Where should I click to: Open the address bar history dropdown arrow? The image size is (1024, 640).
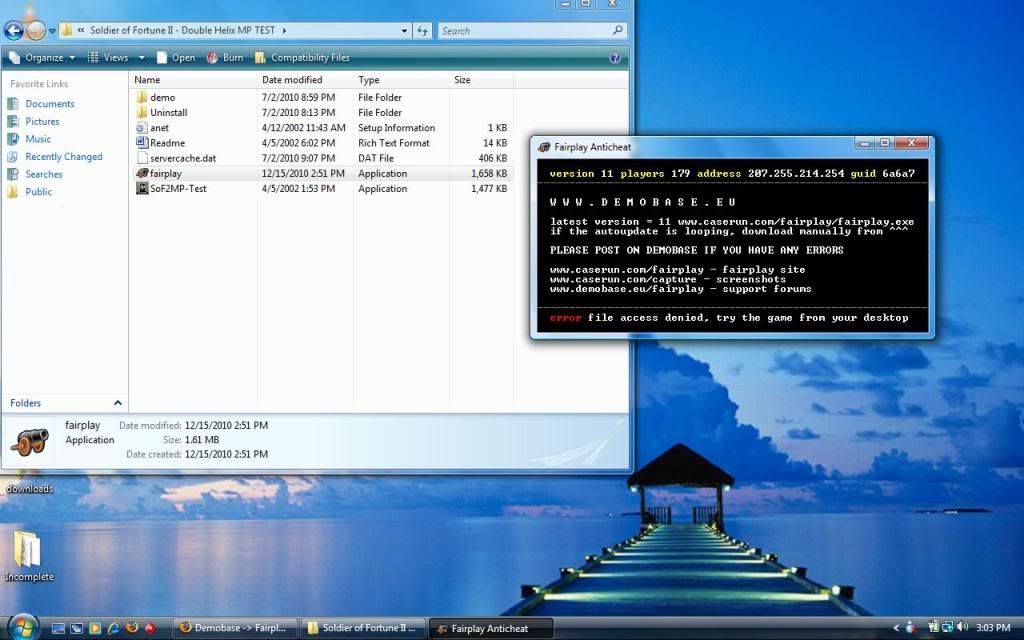point(404,31)
